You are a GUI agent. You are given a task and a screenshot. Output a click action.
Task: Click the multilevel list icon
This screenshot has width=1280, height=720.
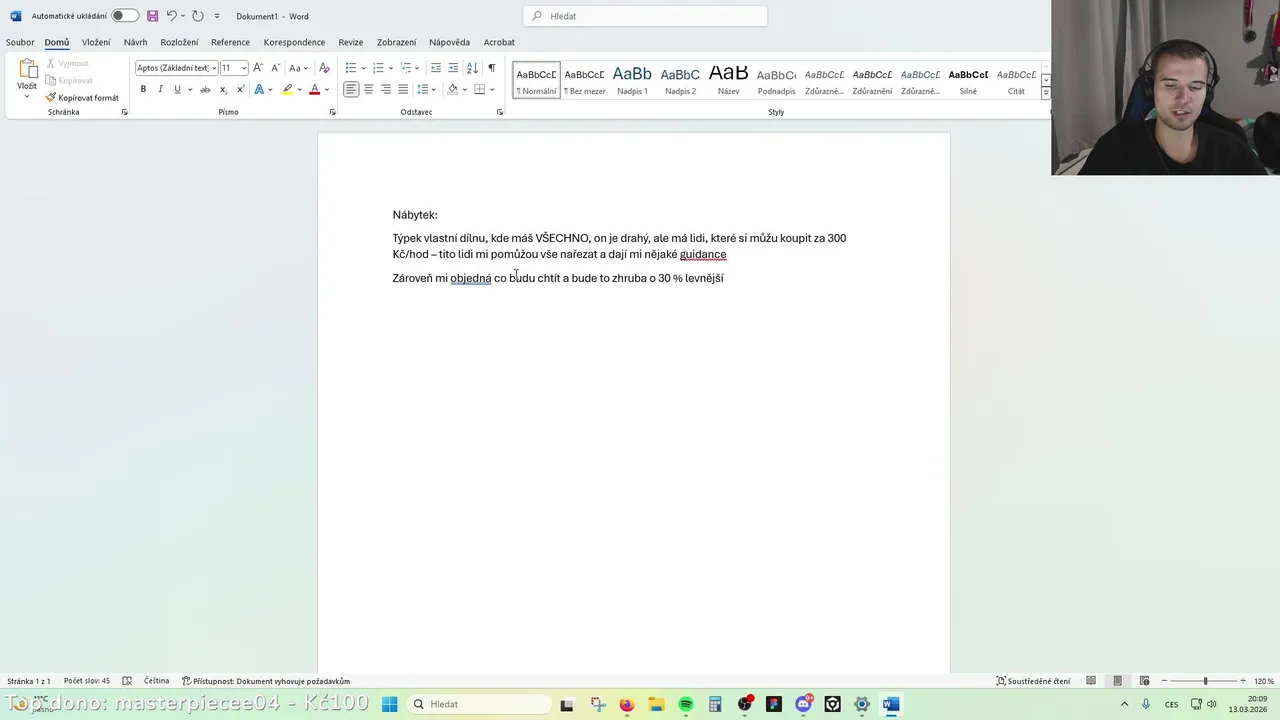click(x=406, y=68)
